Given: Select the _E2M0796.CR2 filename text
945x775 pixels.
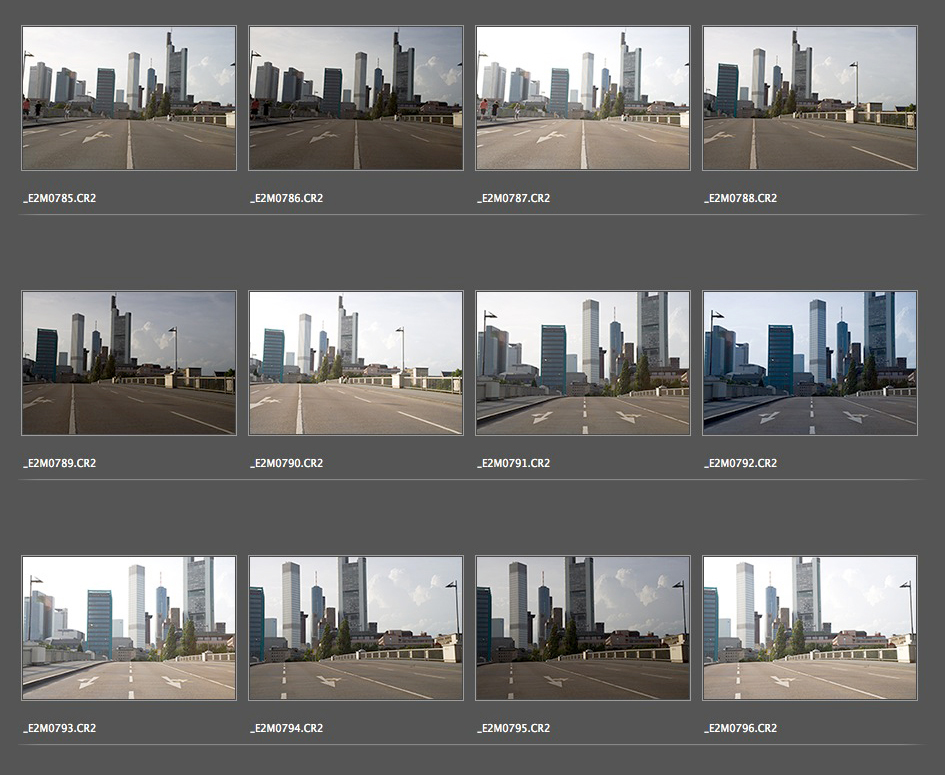Looking at the screenshot, I should [740, 728].
